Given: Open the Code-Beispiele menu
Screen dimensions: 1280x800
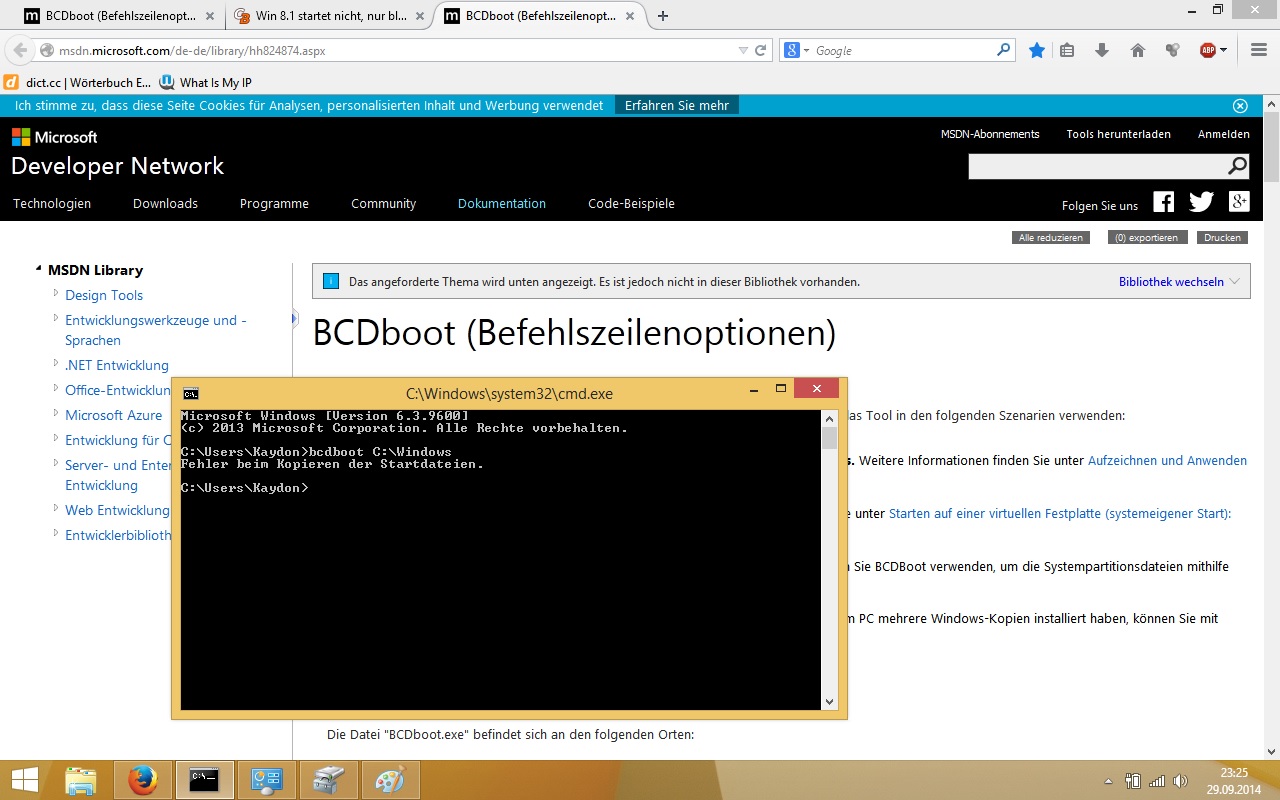Looking at the screenshot, I should [631, 203].
